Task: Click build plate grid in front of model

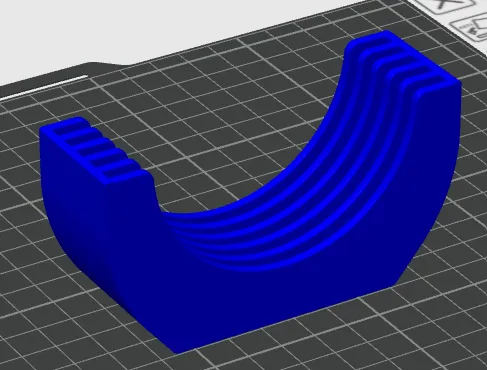Action: [300, 350]
